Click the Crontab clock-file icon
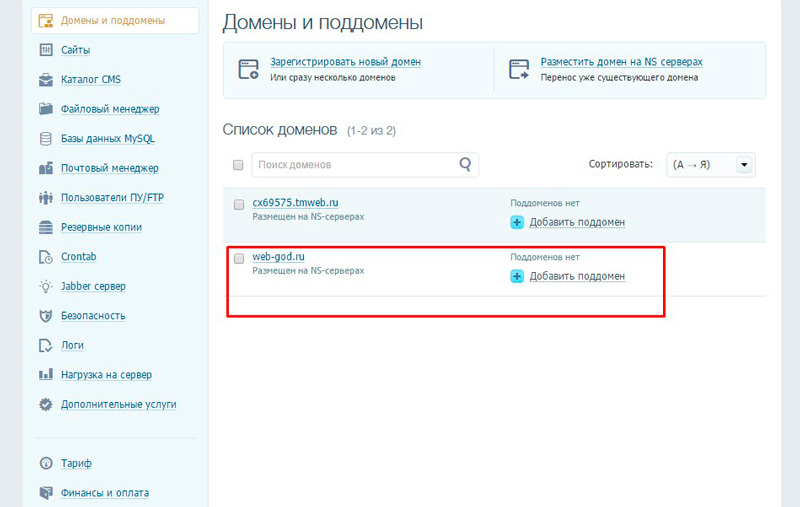 [46, 257]
